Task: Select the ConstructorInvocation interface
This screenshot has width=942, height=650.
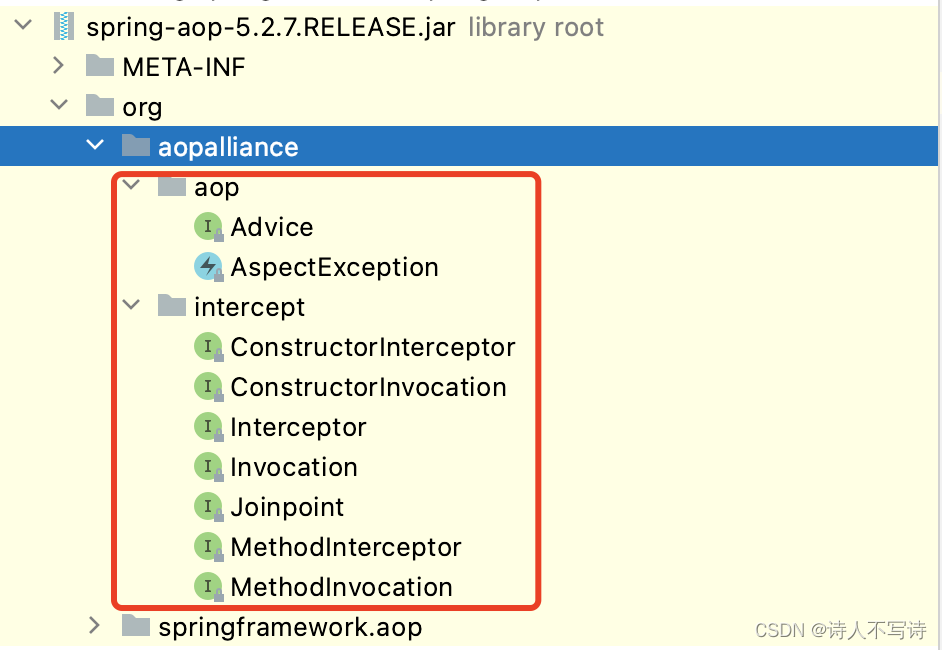Action: tap(366, 387)
